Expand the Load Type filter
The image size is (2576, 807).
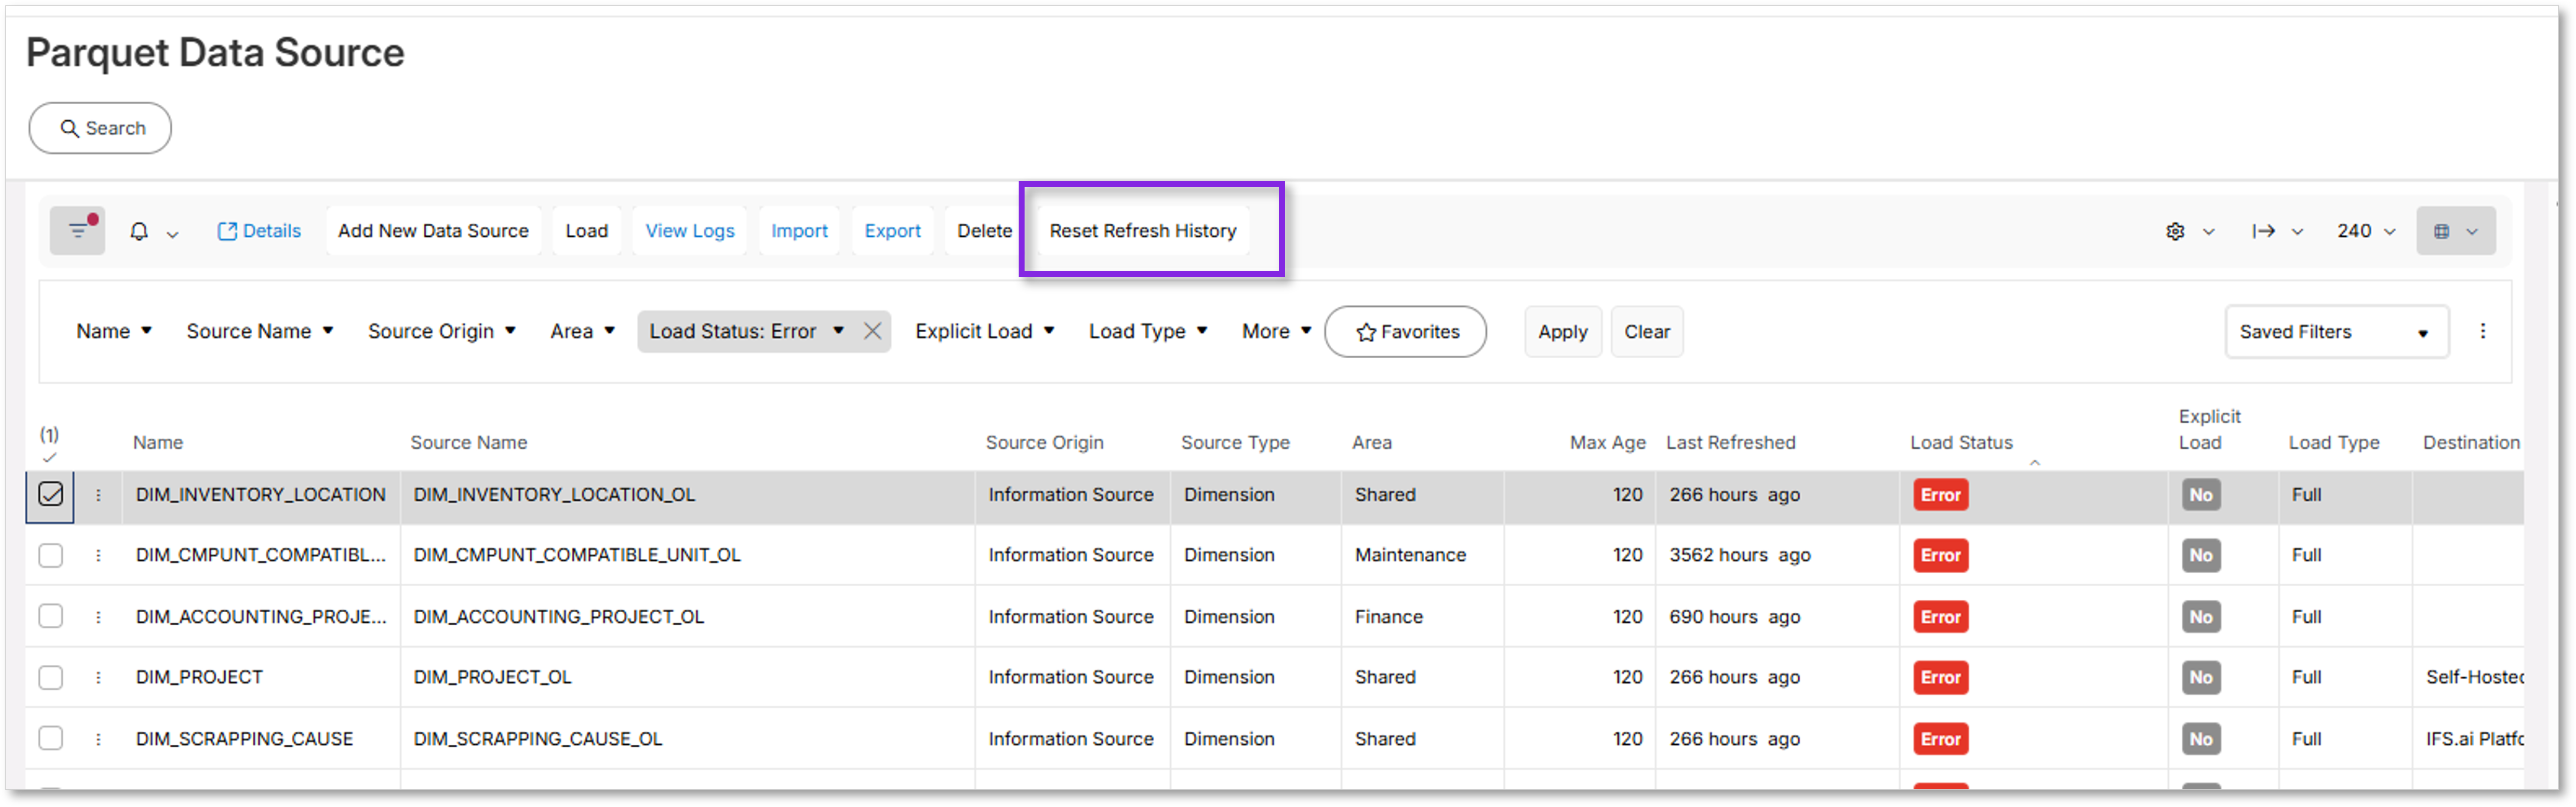click(x=1147, y=331)
